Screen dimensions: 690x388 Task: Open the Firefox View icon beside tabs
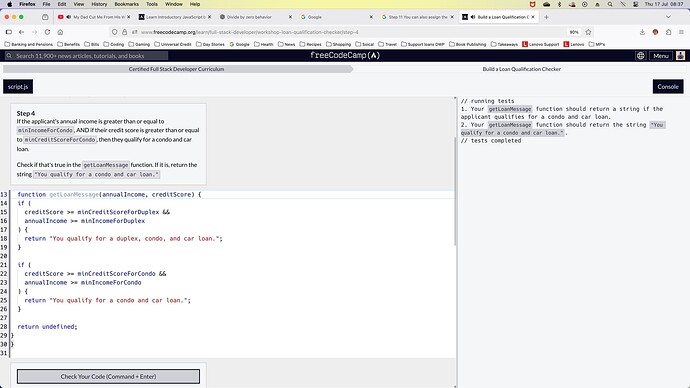45,17
